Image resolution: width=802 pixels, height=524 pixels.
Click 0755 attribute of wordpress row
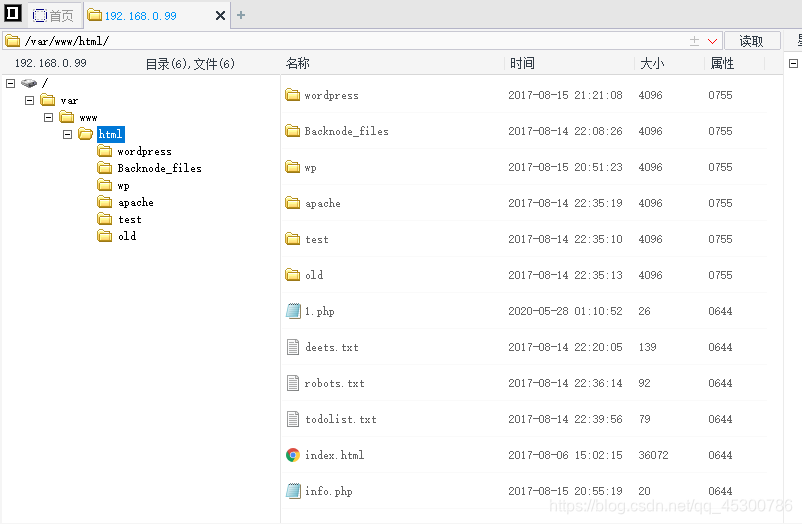(720, 95)
